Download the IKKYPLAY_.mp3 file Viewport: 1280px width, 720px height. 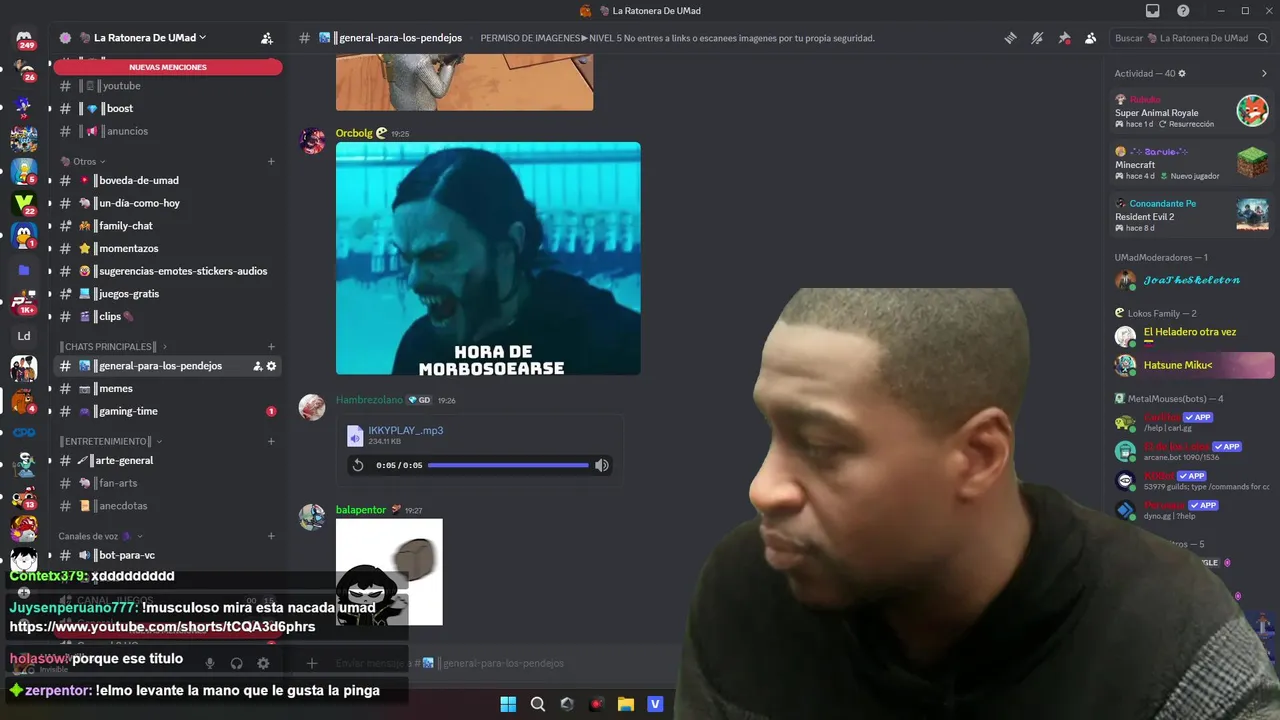(405, 430)
